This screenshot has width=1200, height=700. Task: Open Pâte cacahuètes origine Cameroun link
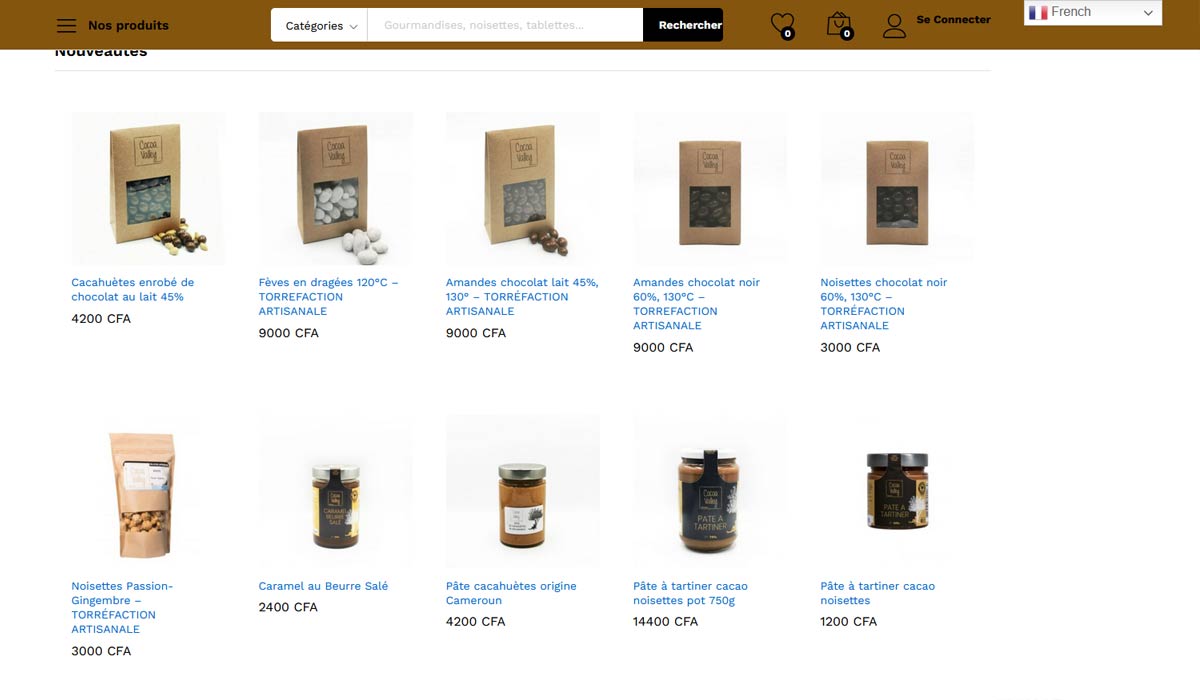tap(511, 593)
